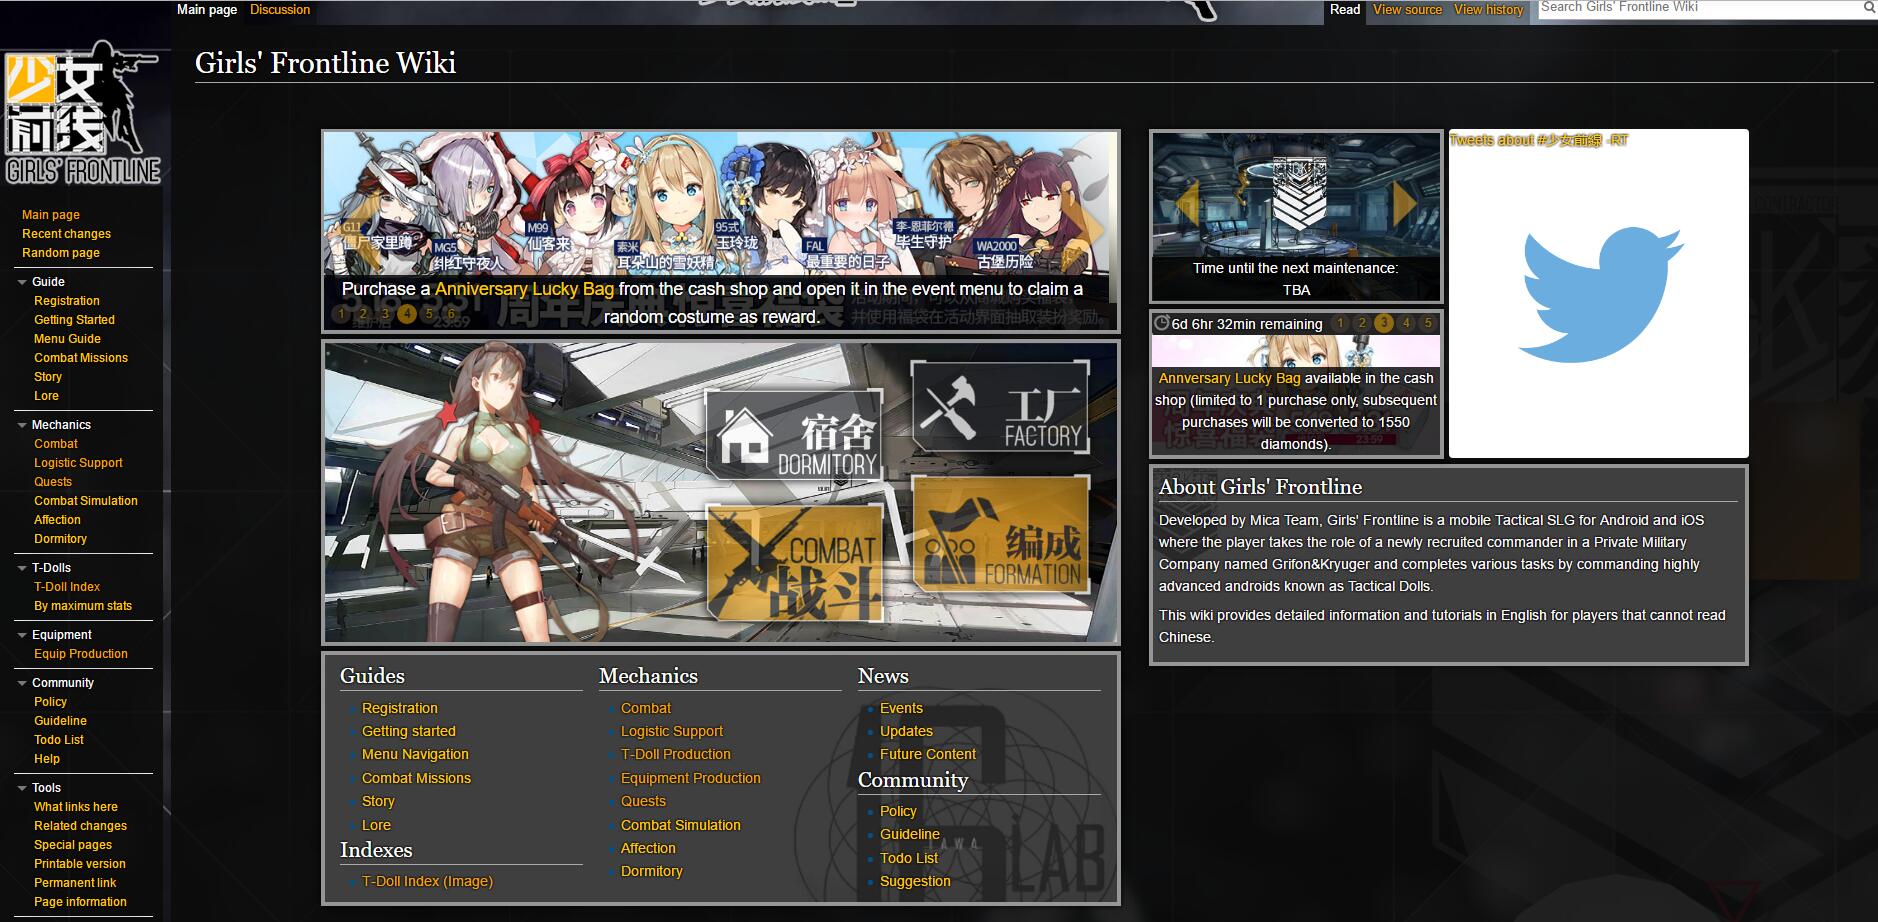Open Combat Simulation in Mechanics list
Screen dimensions: 1878x922
(681, 825)
